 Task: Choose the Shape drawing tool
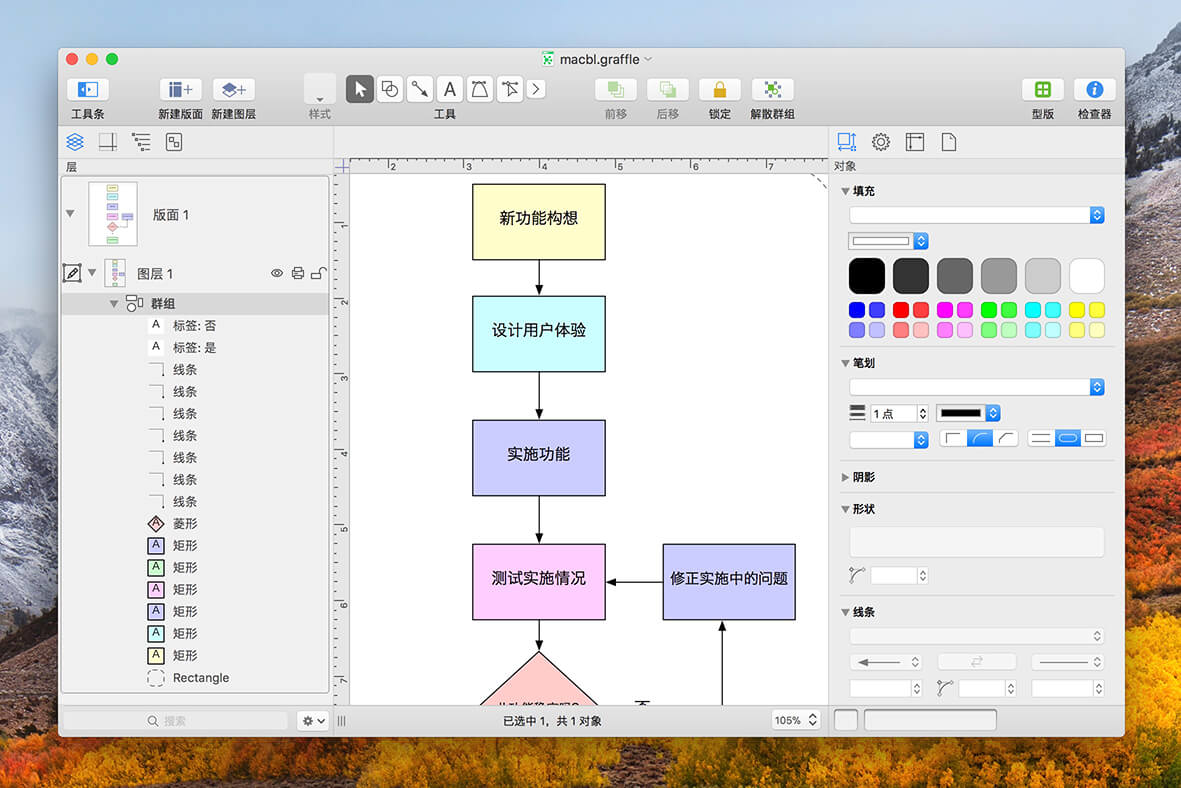pos(389,90)
